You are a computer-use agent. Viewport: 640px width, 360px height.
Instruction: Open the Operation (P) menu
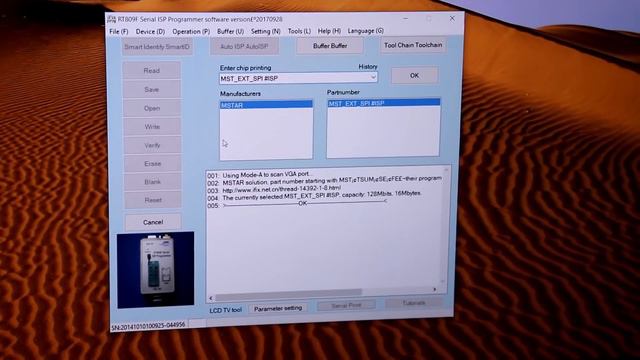[x=191, y=31]
